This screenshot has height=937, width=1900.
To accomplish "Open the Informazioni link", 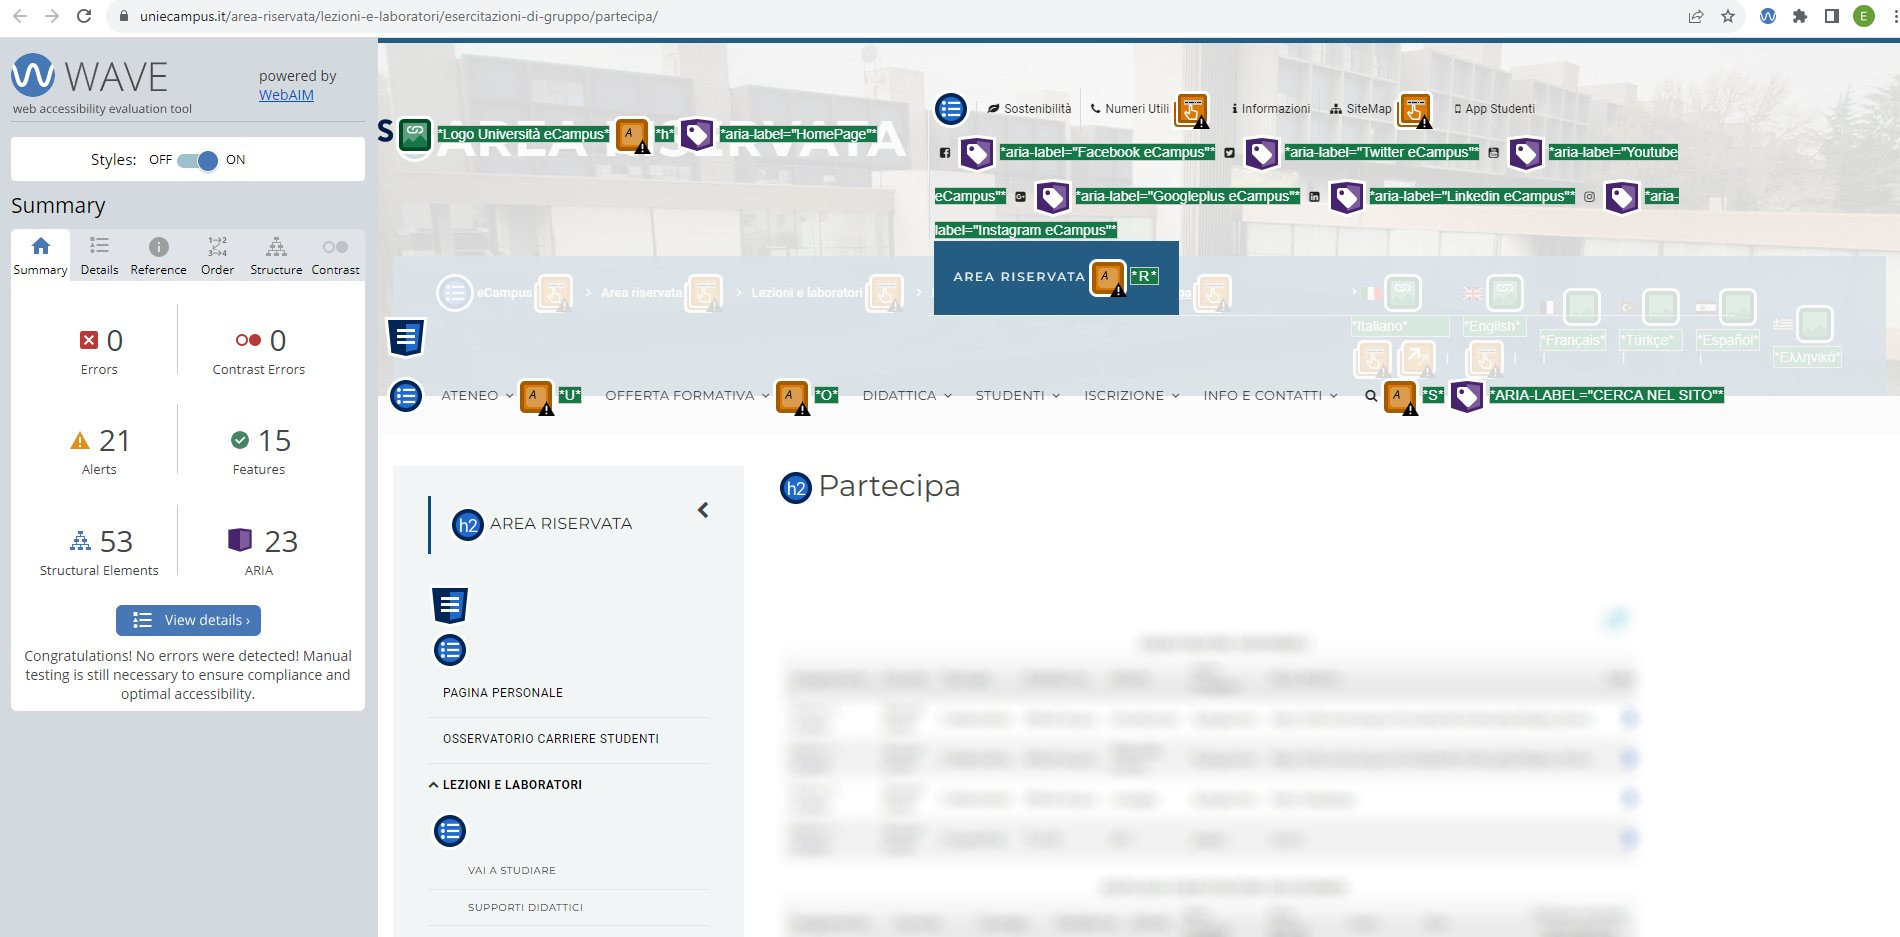I will tap(1270, 109).
